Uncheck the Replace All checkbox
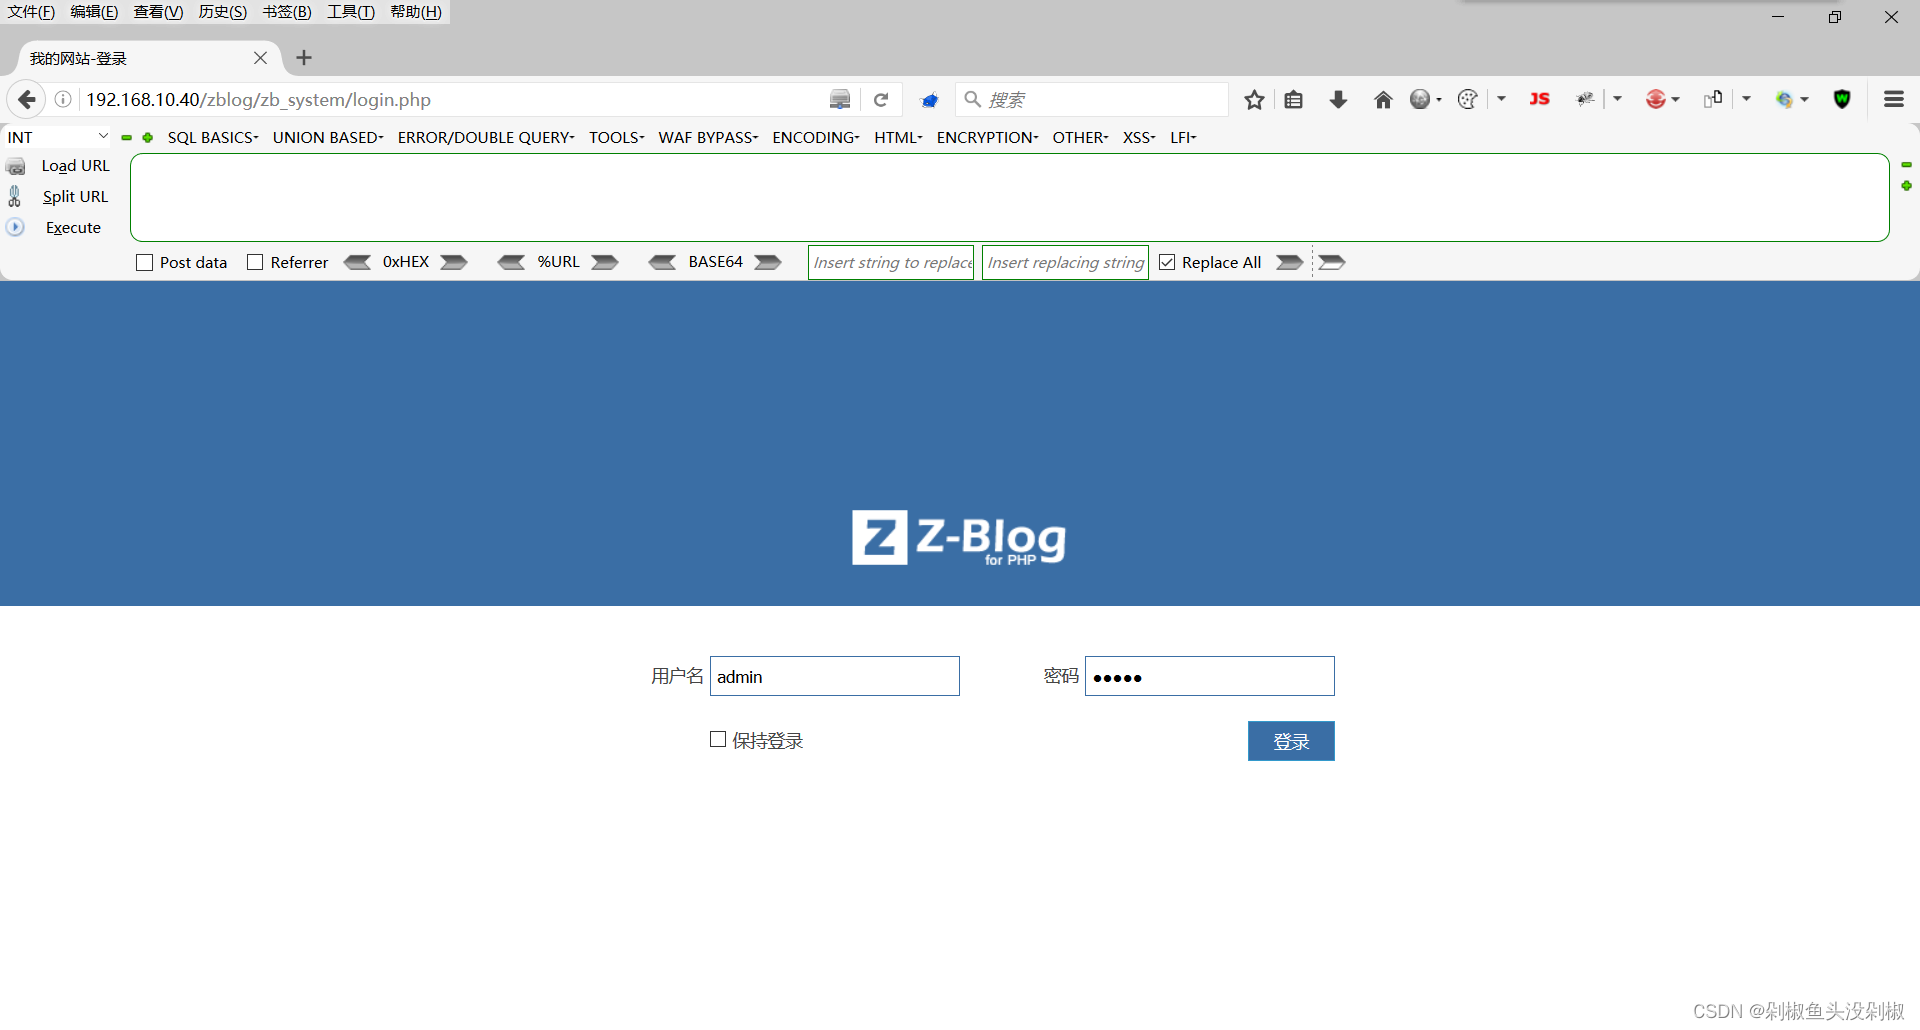This screenshot has width=1920, height=1030. point(1167,262)
